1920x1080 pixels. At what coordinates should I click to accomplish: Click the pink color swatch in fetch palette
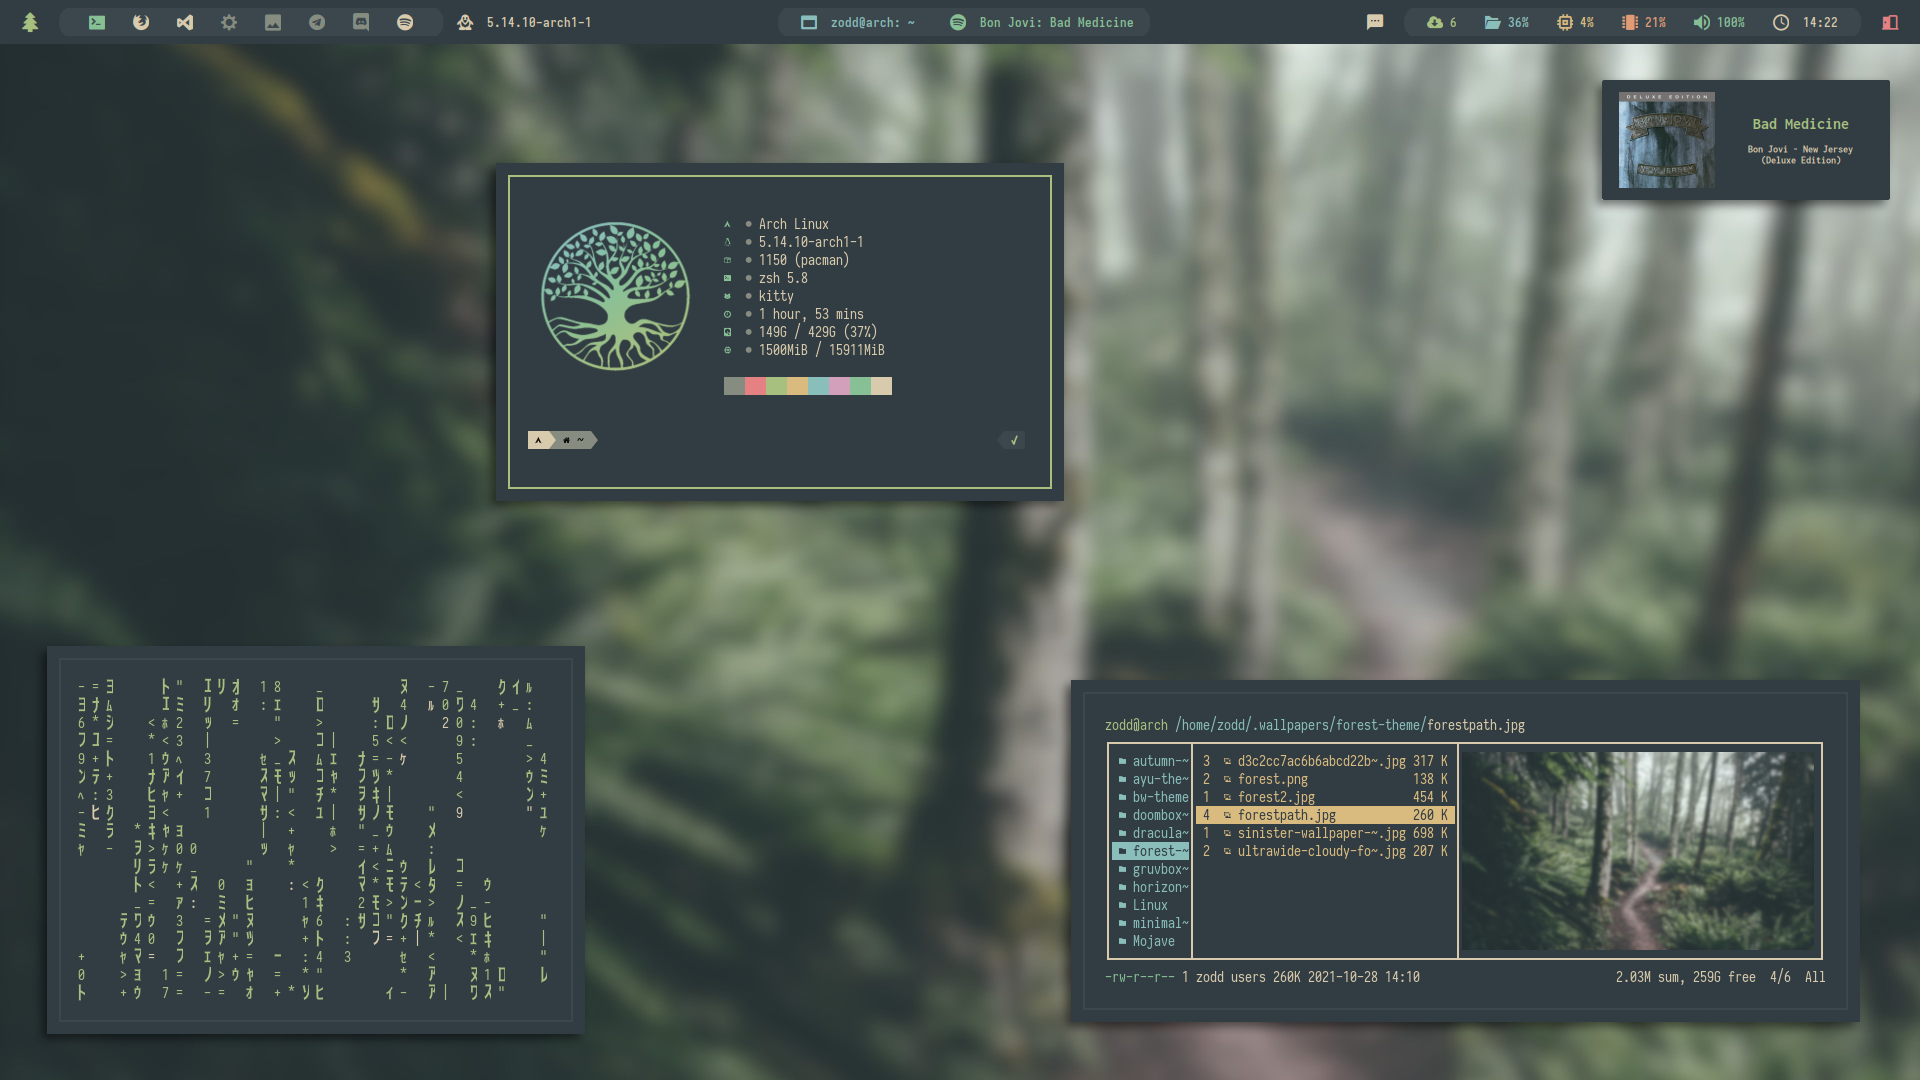(x=839, y=386)
